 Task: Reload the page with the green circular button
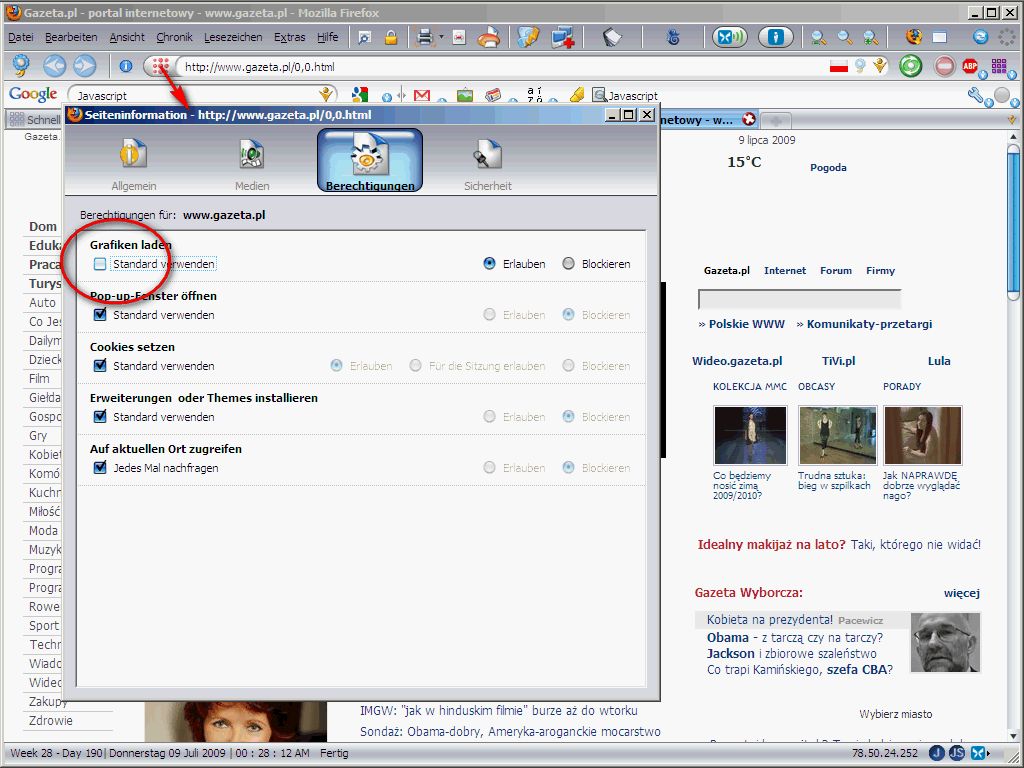[x=910, y=66]
